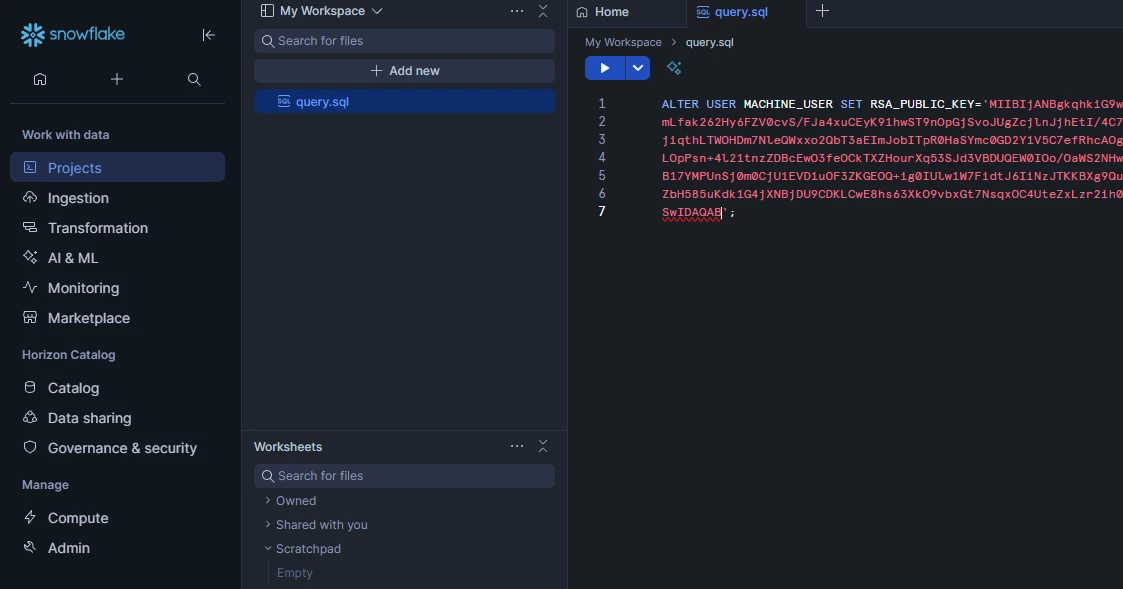Open run options dropdown arrow
Screen dimensions: 1123x589
(x=638, y=68)
